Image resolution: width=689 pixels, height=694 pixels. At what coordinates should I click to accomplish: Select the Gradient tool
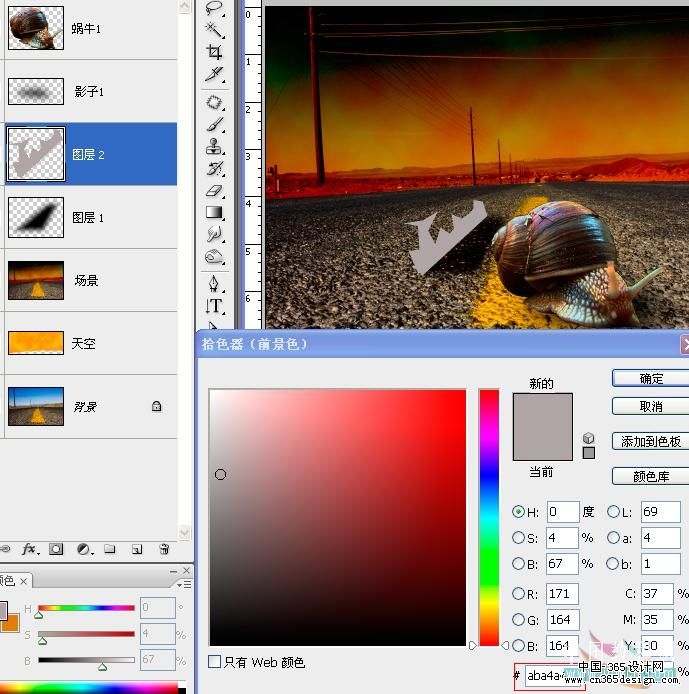(x=215, y=212)
